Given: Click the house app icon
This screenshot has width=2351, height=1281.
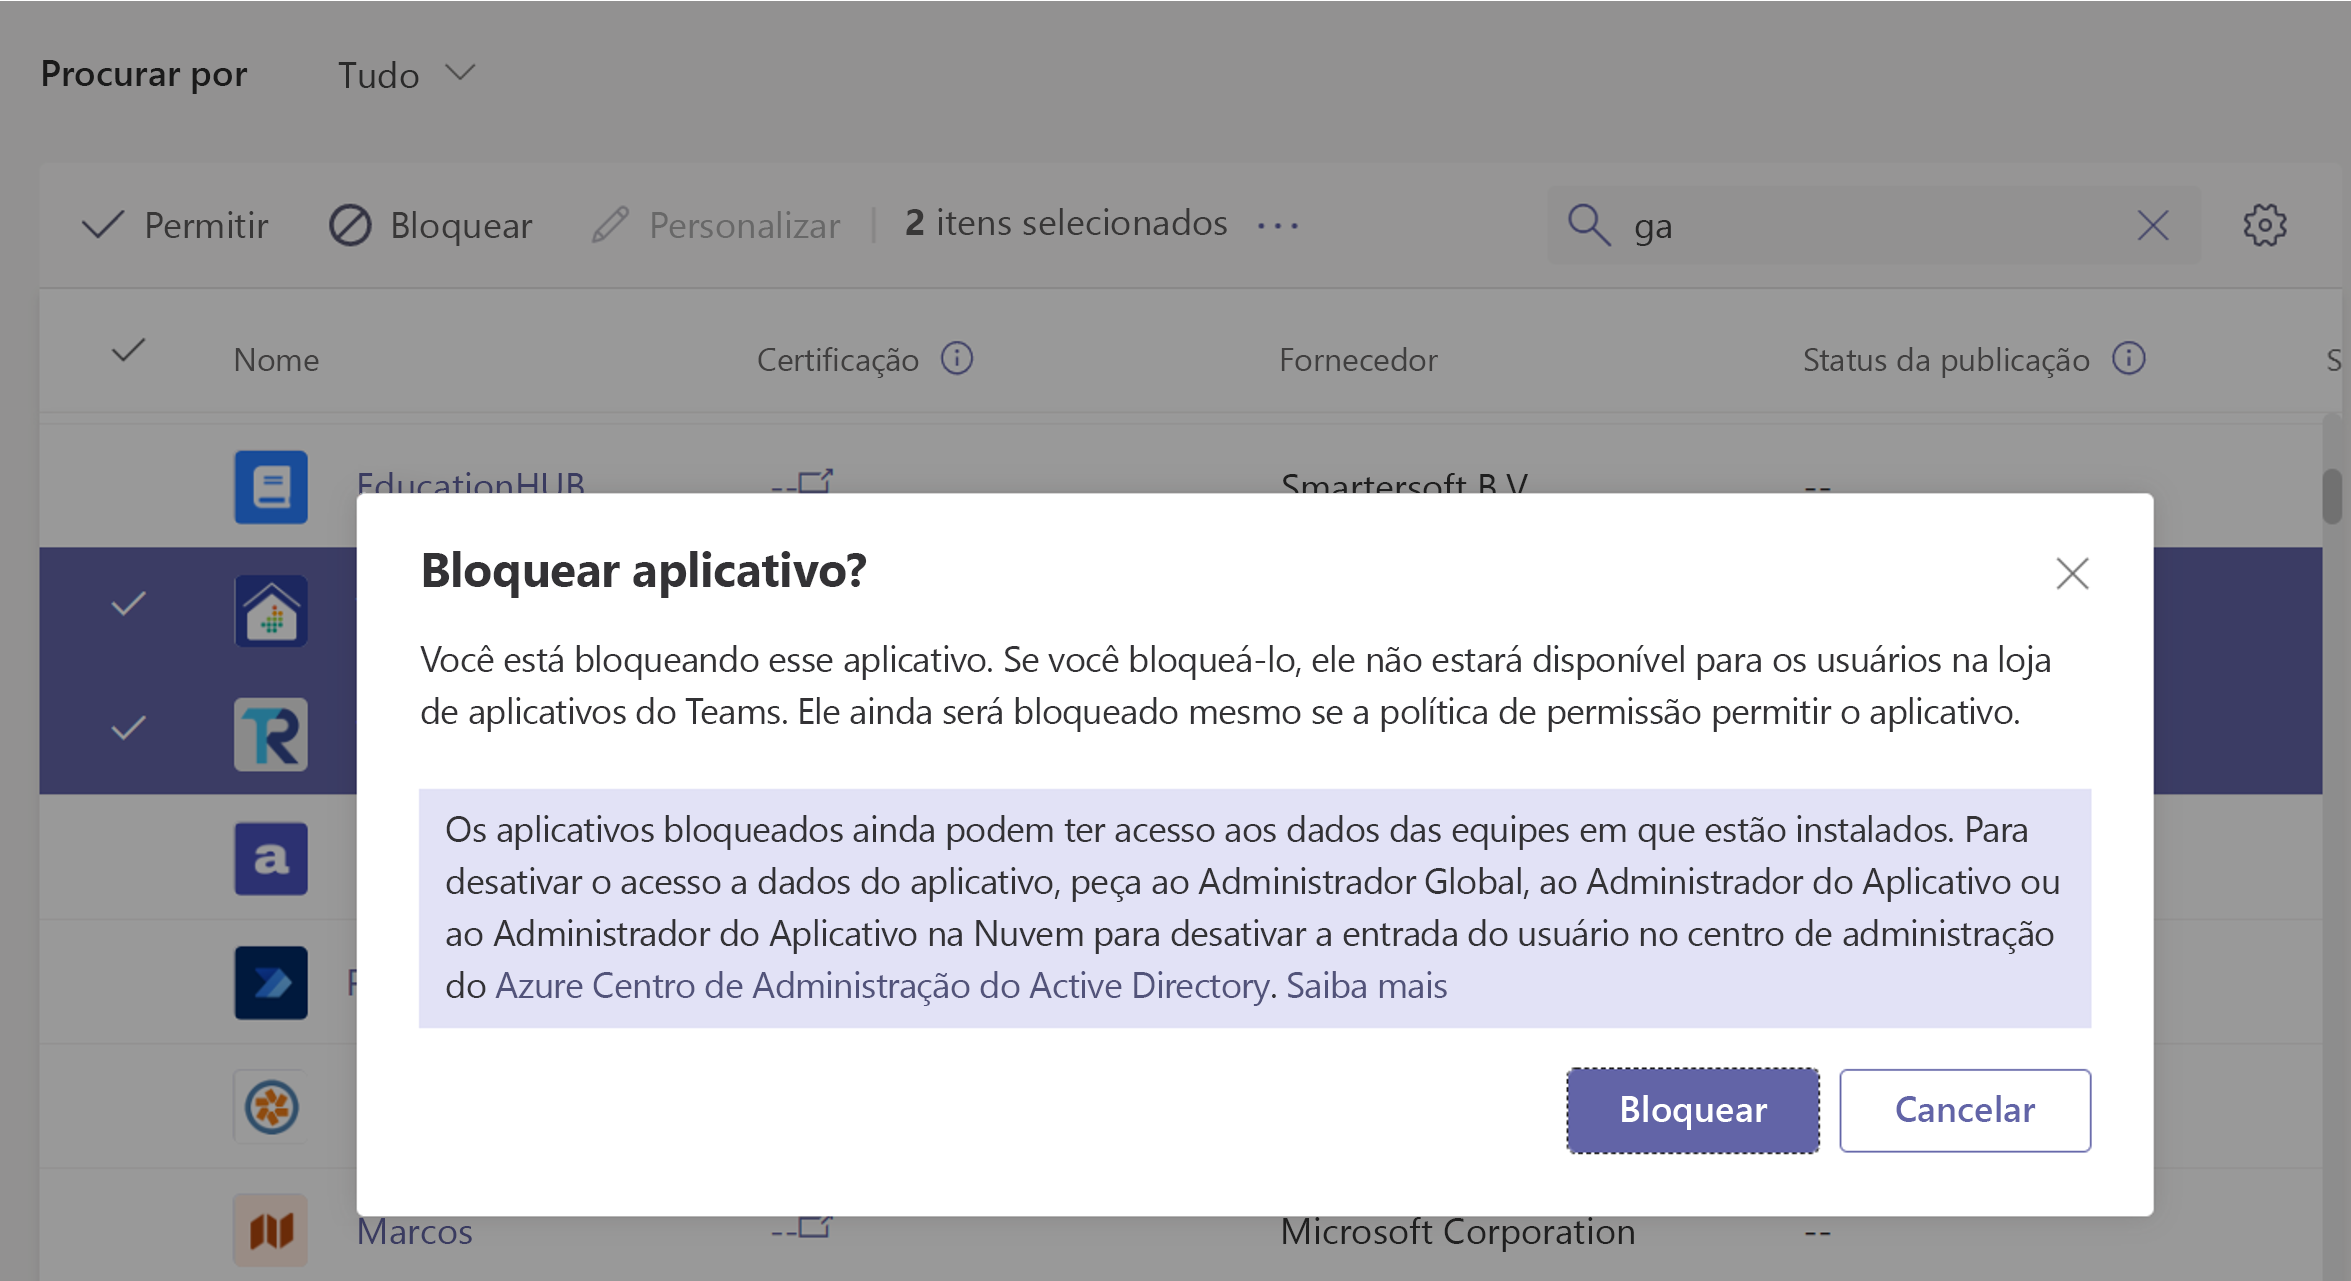Looking at the screenshot, I should click(271, 610).
